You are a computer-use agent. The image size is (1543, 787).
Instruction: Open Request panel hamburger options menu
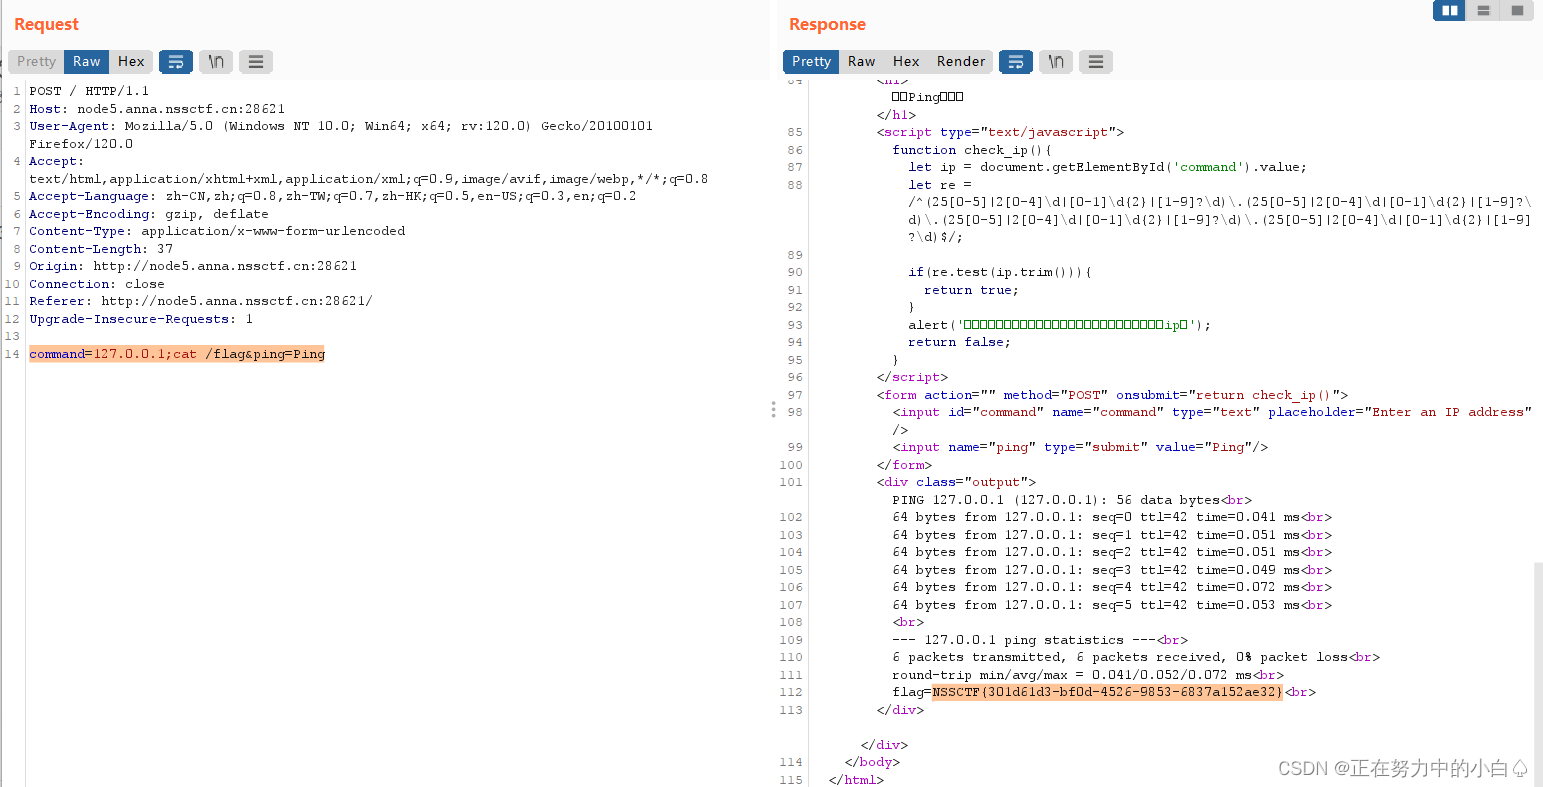(256, 62)
